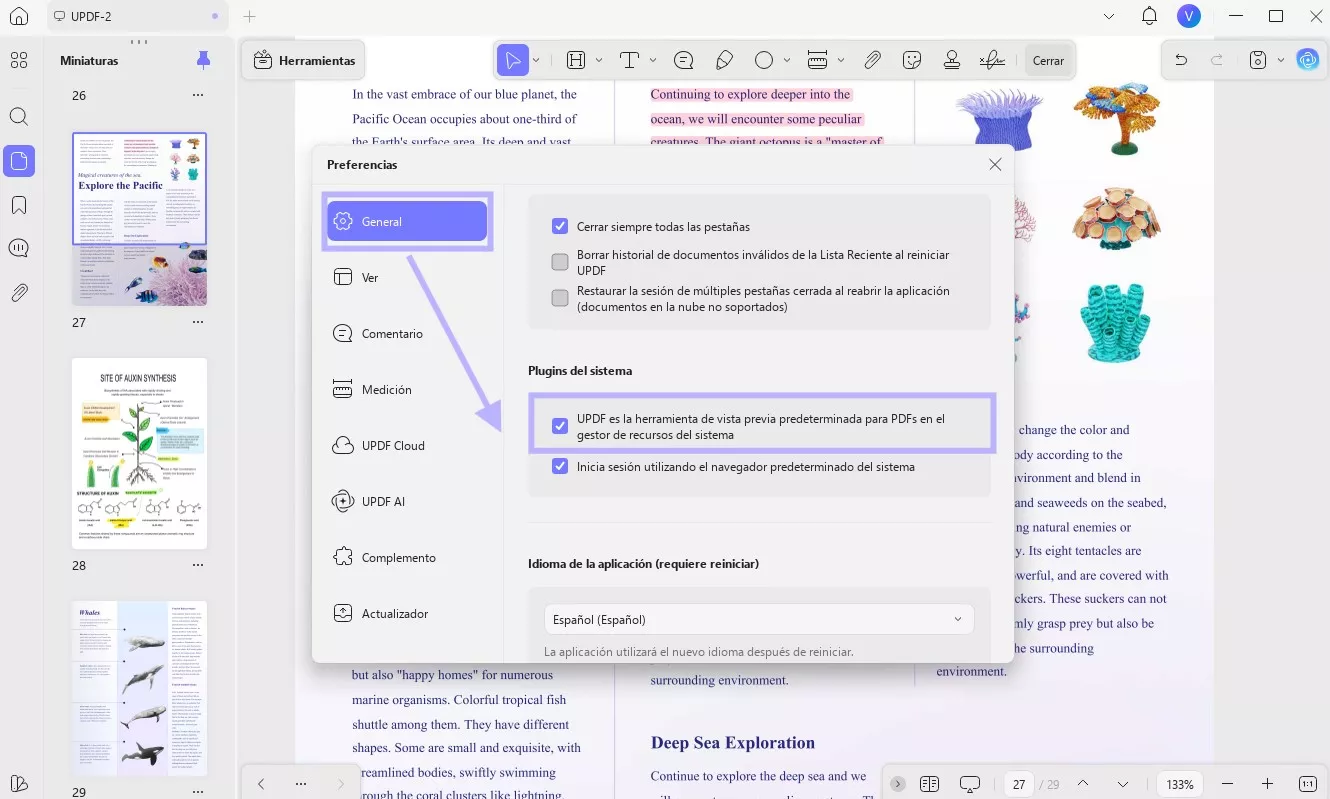Select the circle shape tool
The width and height of the screenshot is (1330, 799).
click(764, 61)
